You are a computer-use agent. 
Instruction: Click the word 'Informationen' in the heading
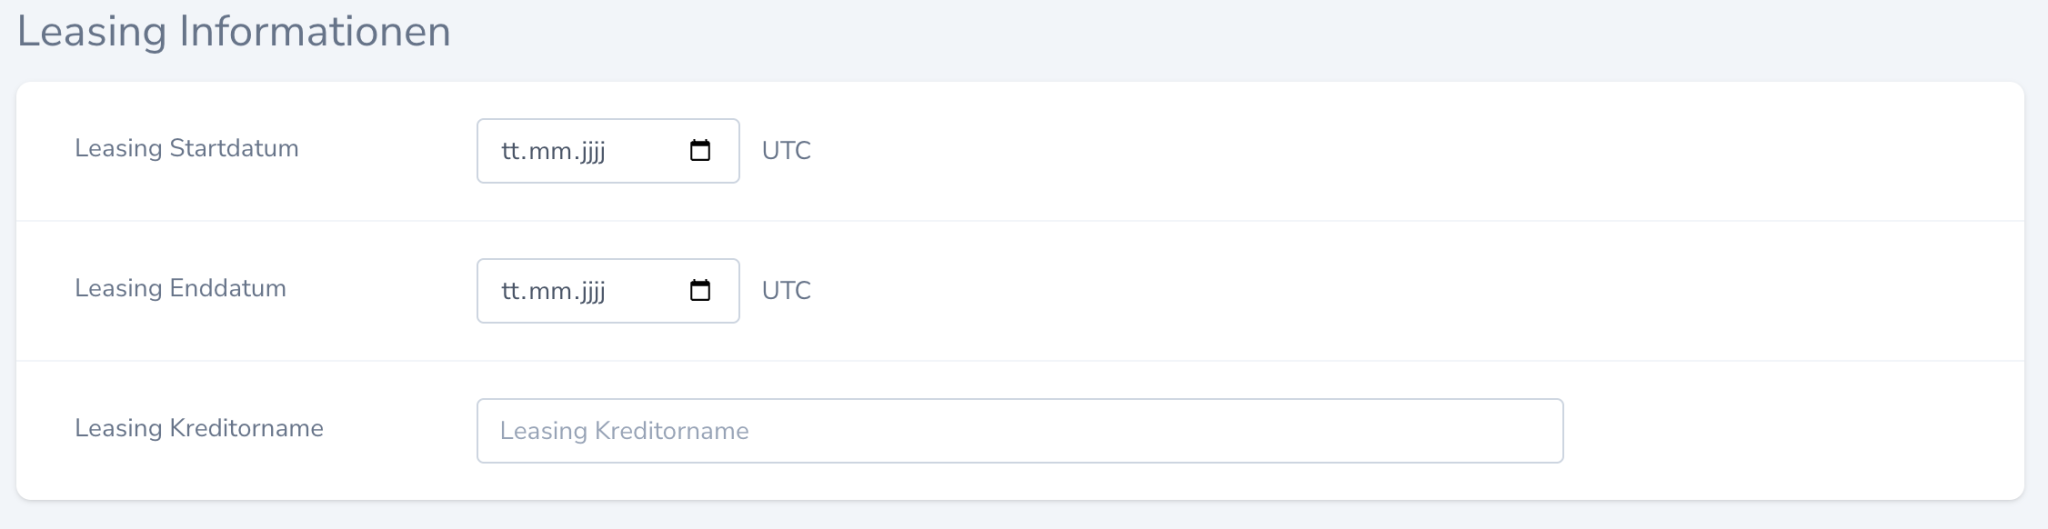[315, 32]
